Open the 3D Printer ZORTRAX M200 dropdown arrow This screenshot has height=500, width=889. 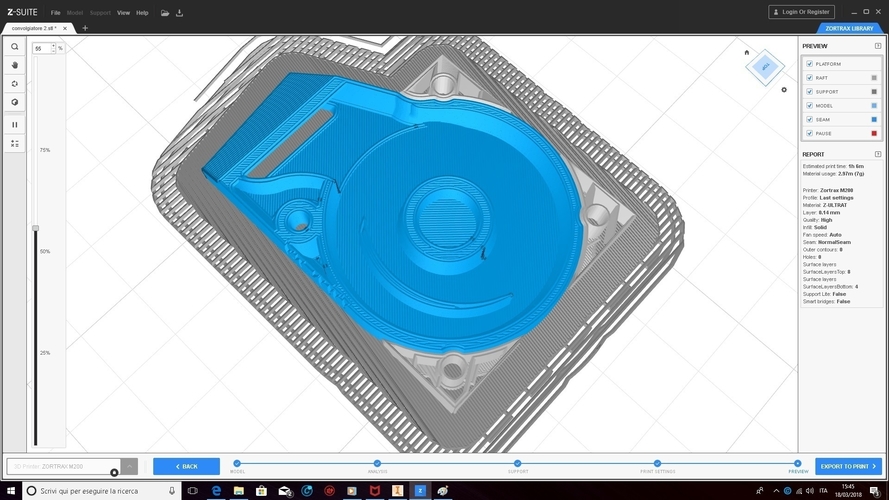(x=129, y=467)
